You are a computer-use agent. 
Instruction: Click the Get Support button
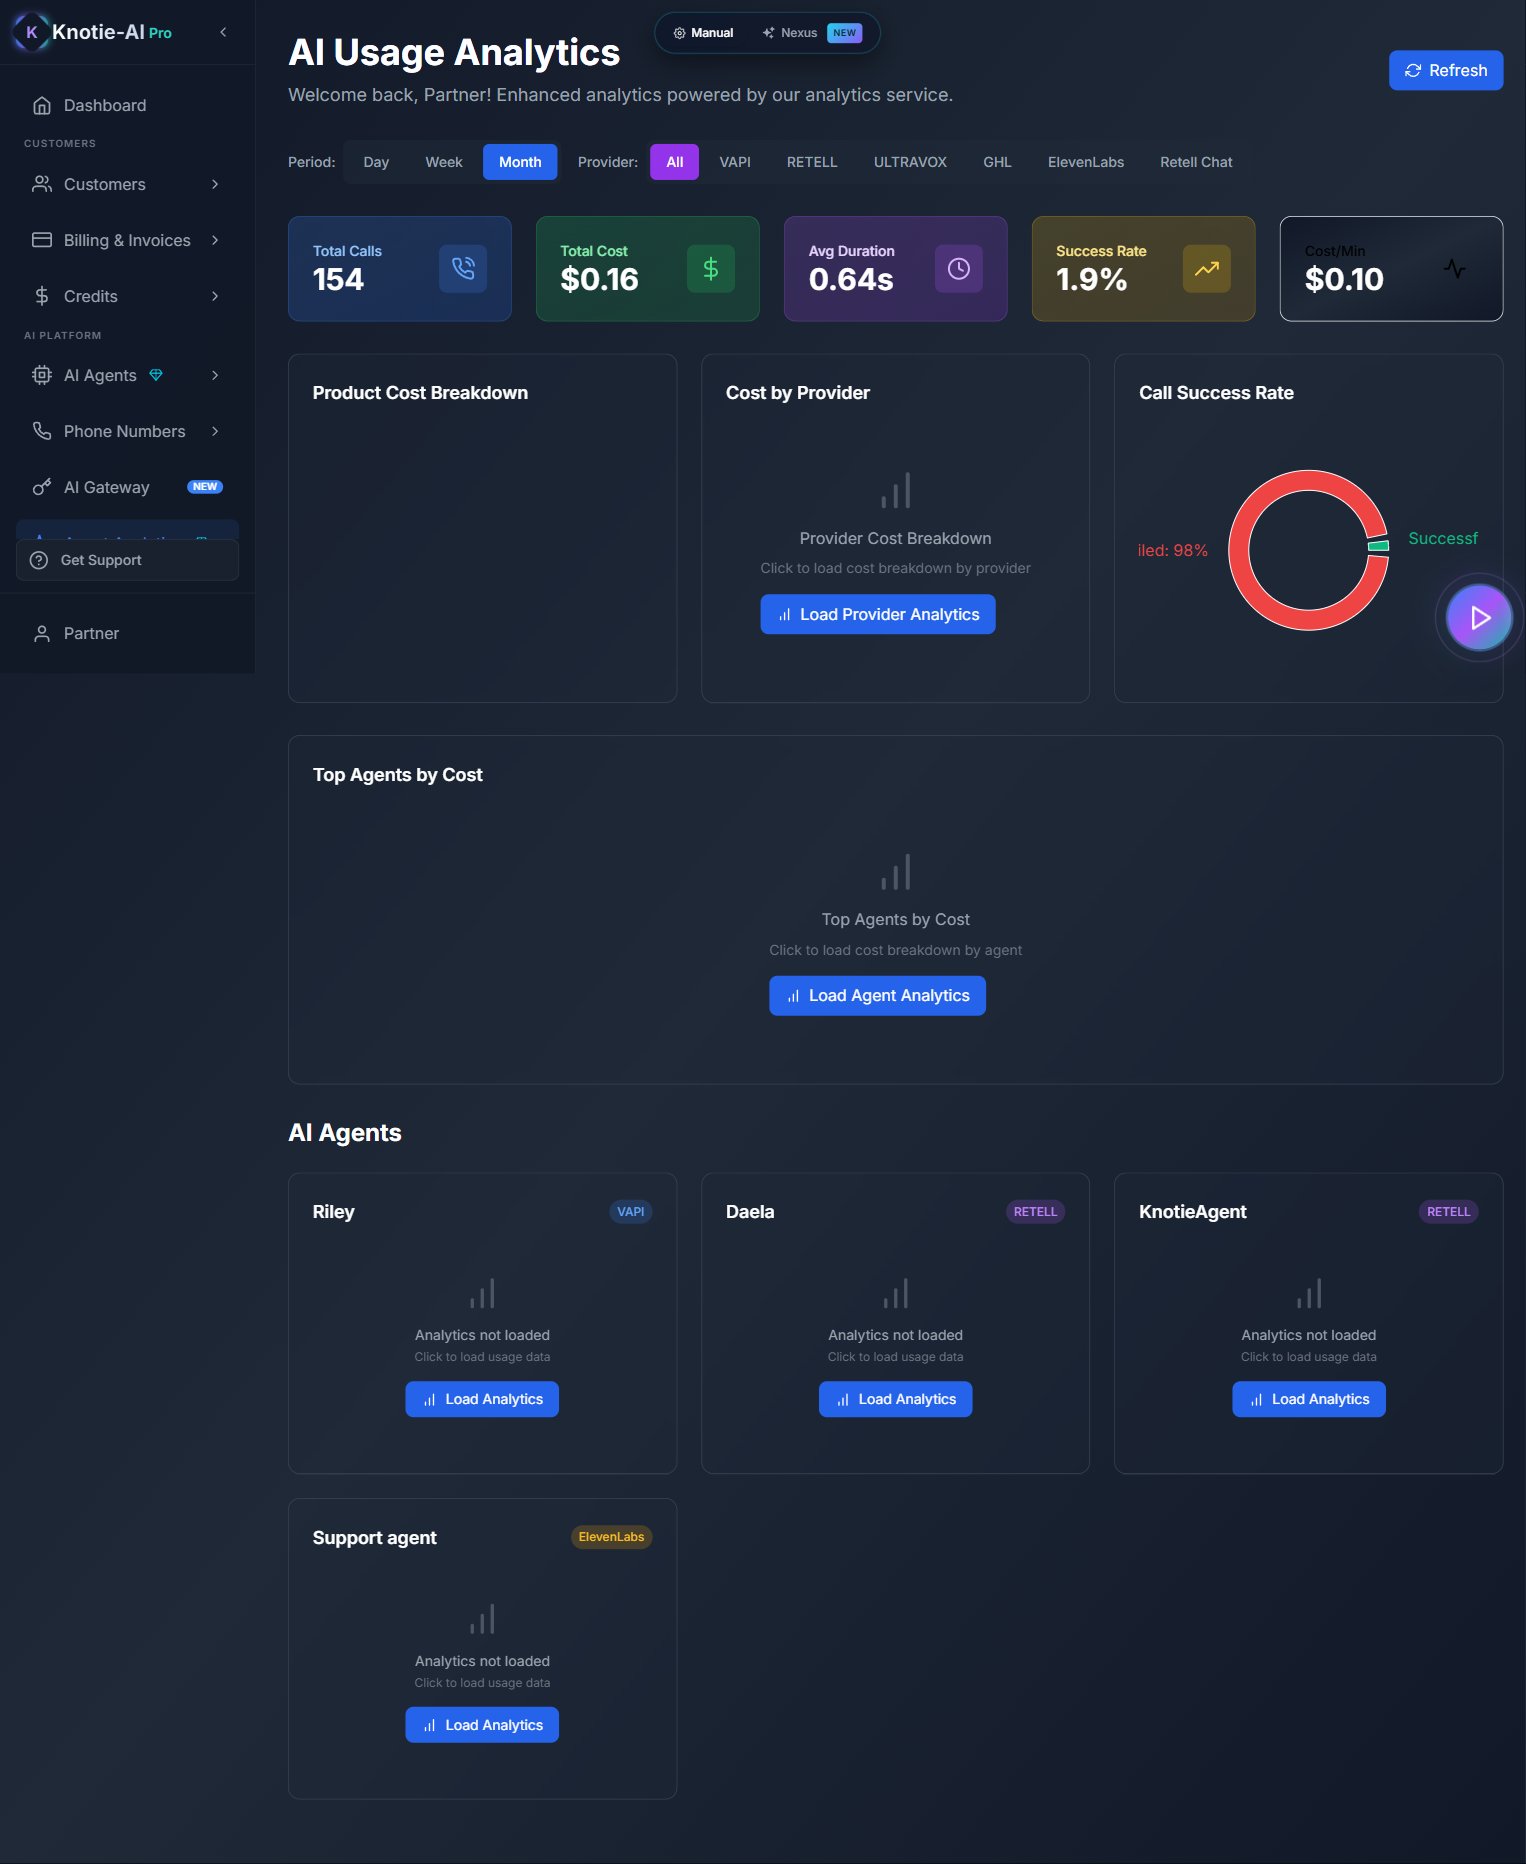click(x=127, y=560)
